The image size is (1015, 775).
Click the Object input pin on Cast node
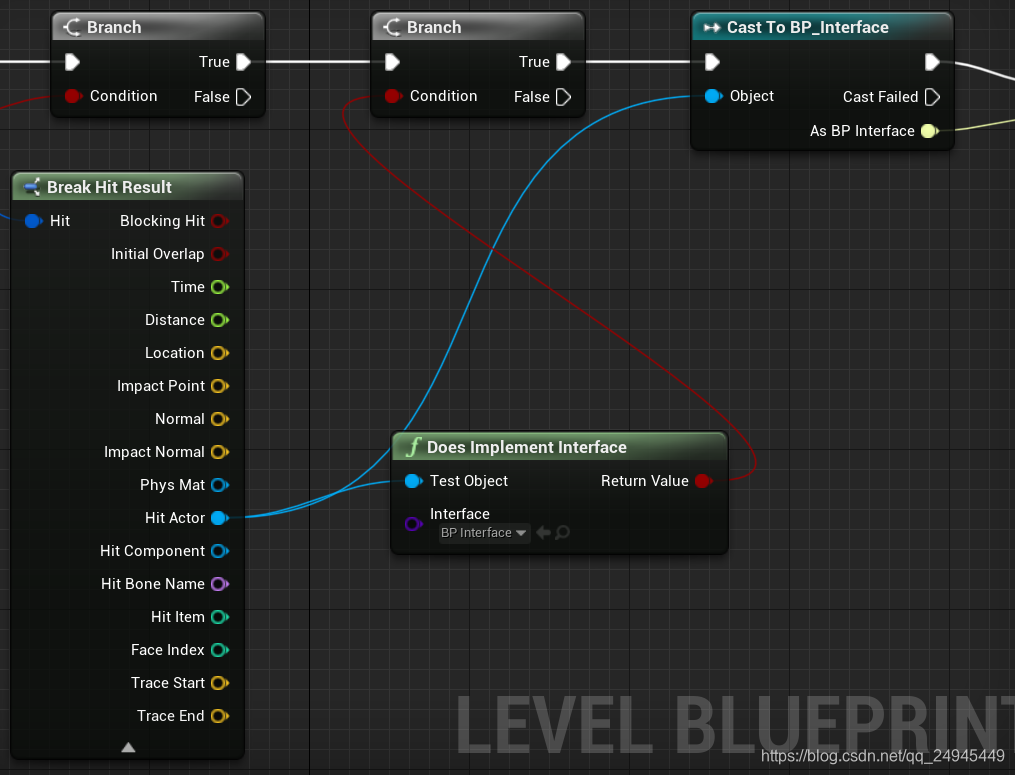713,96
